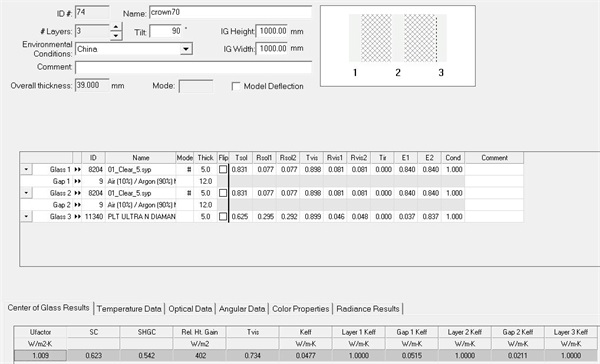The width and height of the screenshot is (600, 364).
Task: Toggle the Flip checkbox for Glass 3
Action: pos(223,217)
